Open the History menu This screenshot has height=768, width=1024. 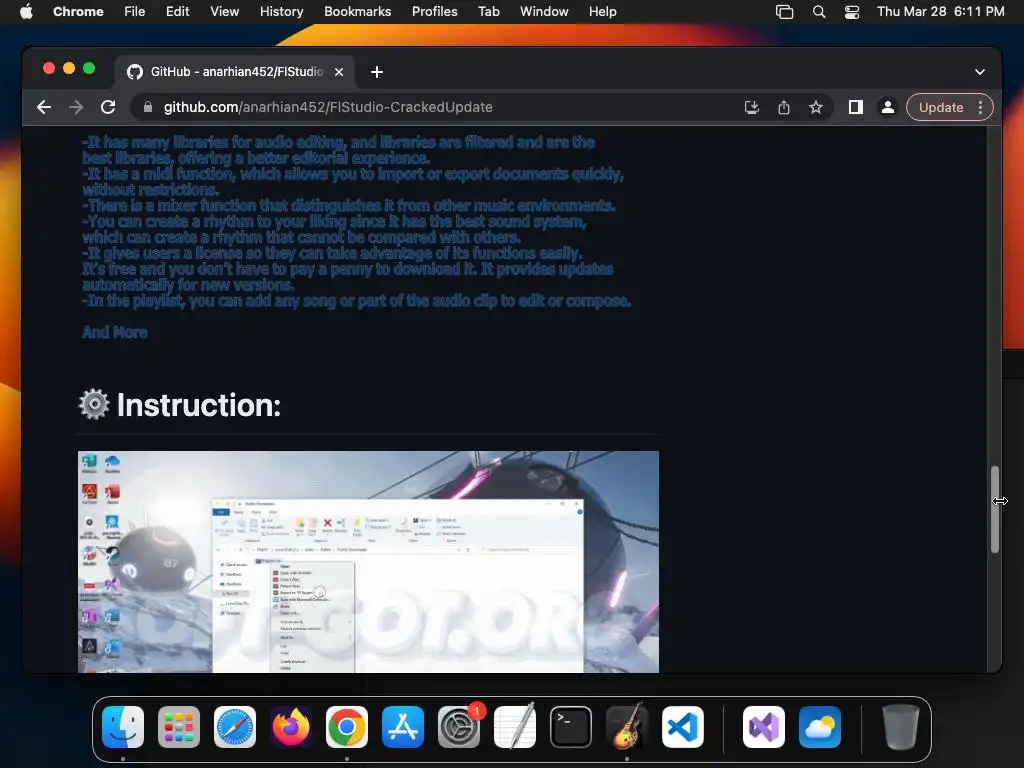point(281,12)
